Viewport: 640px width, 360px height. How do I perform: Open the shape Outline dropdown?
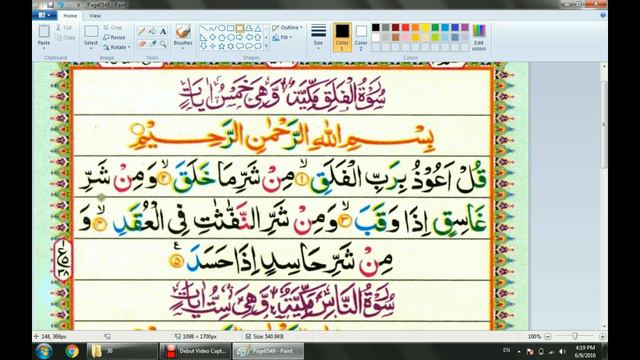coord(287,27)
